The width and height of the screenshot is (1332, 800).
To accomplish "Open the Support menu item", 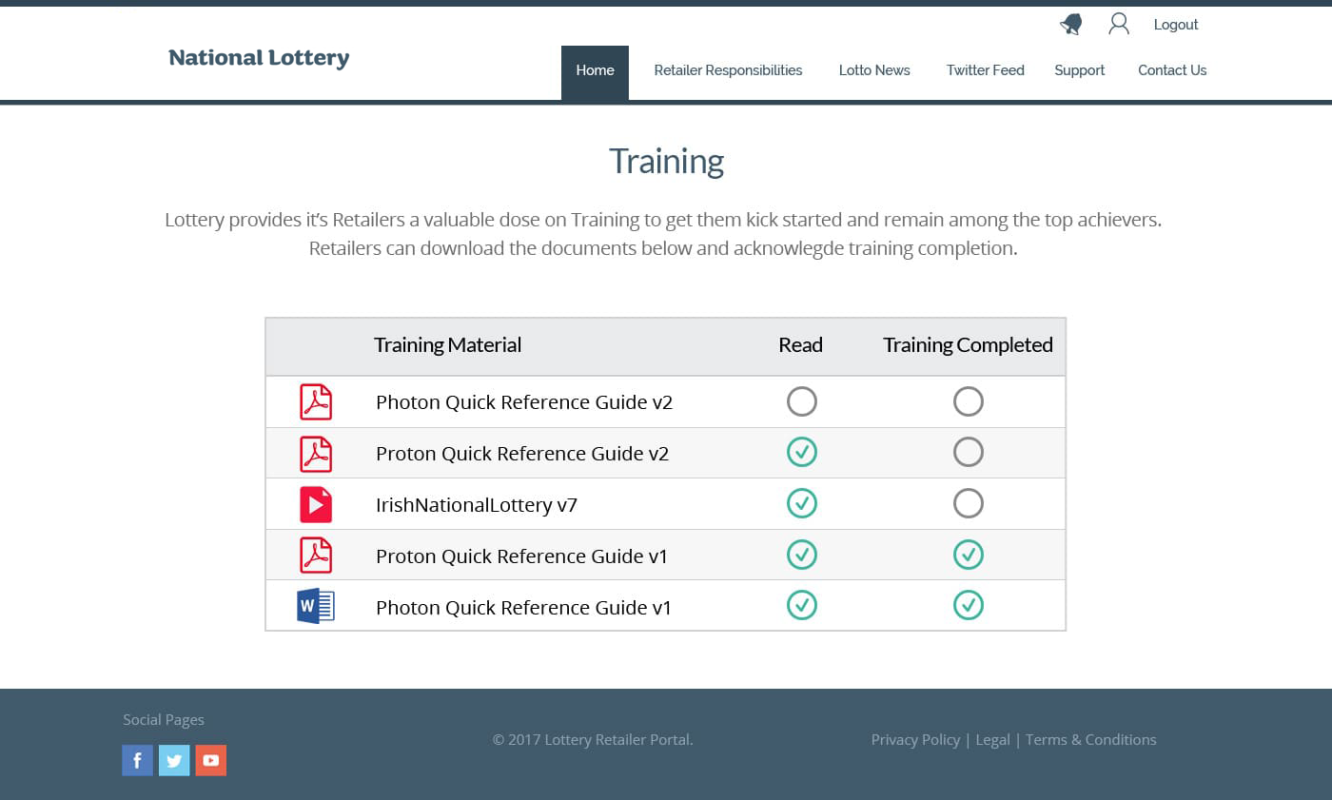I will (x=1079, y=71).
